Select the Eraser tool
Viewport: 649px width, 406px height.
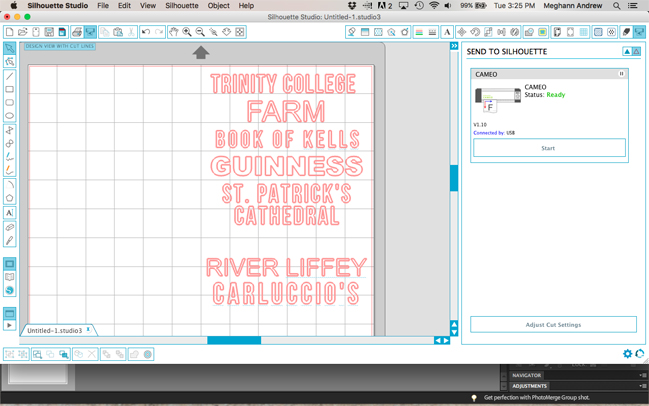click(x=10, y=227)
